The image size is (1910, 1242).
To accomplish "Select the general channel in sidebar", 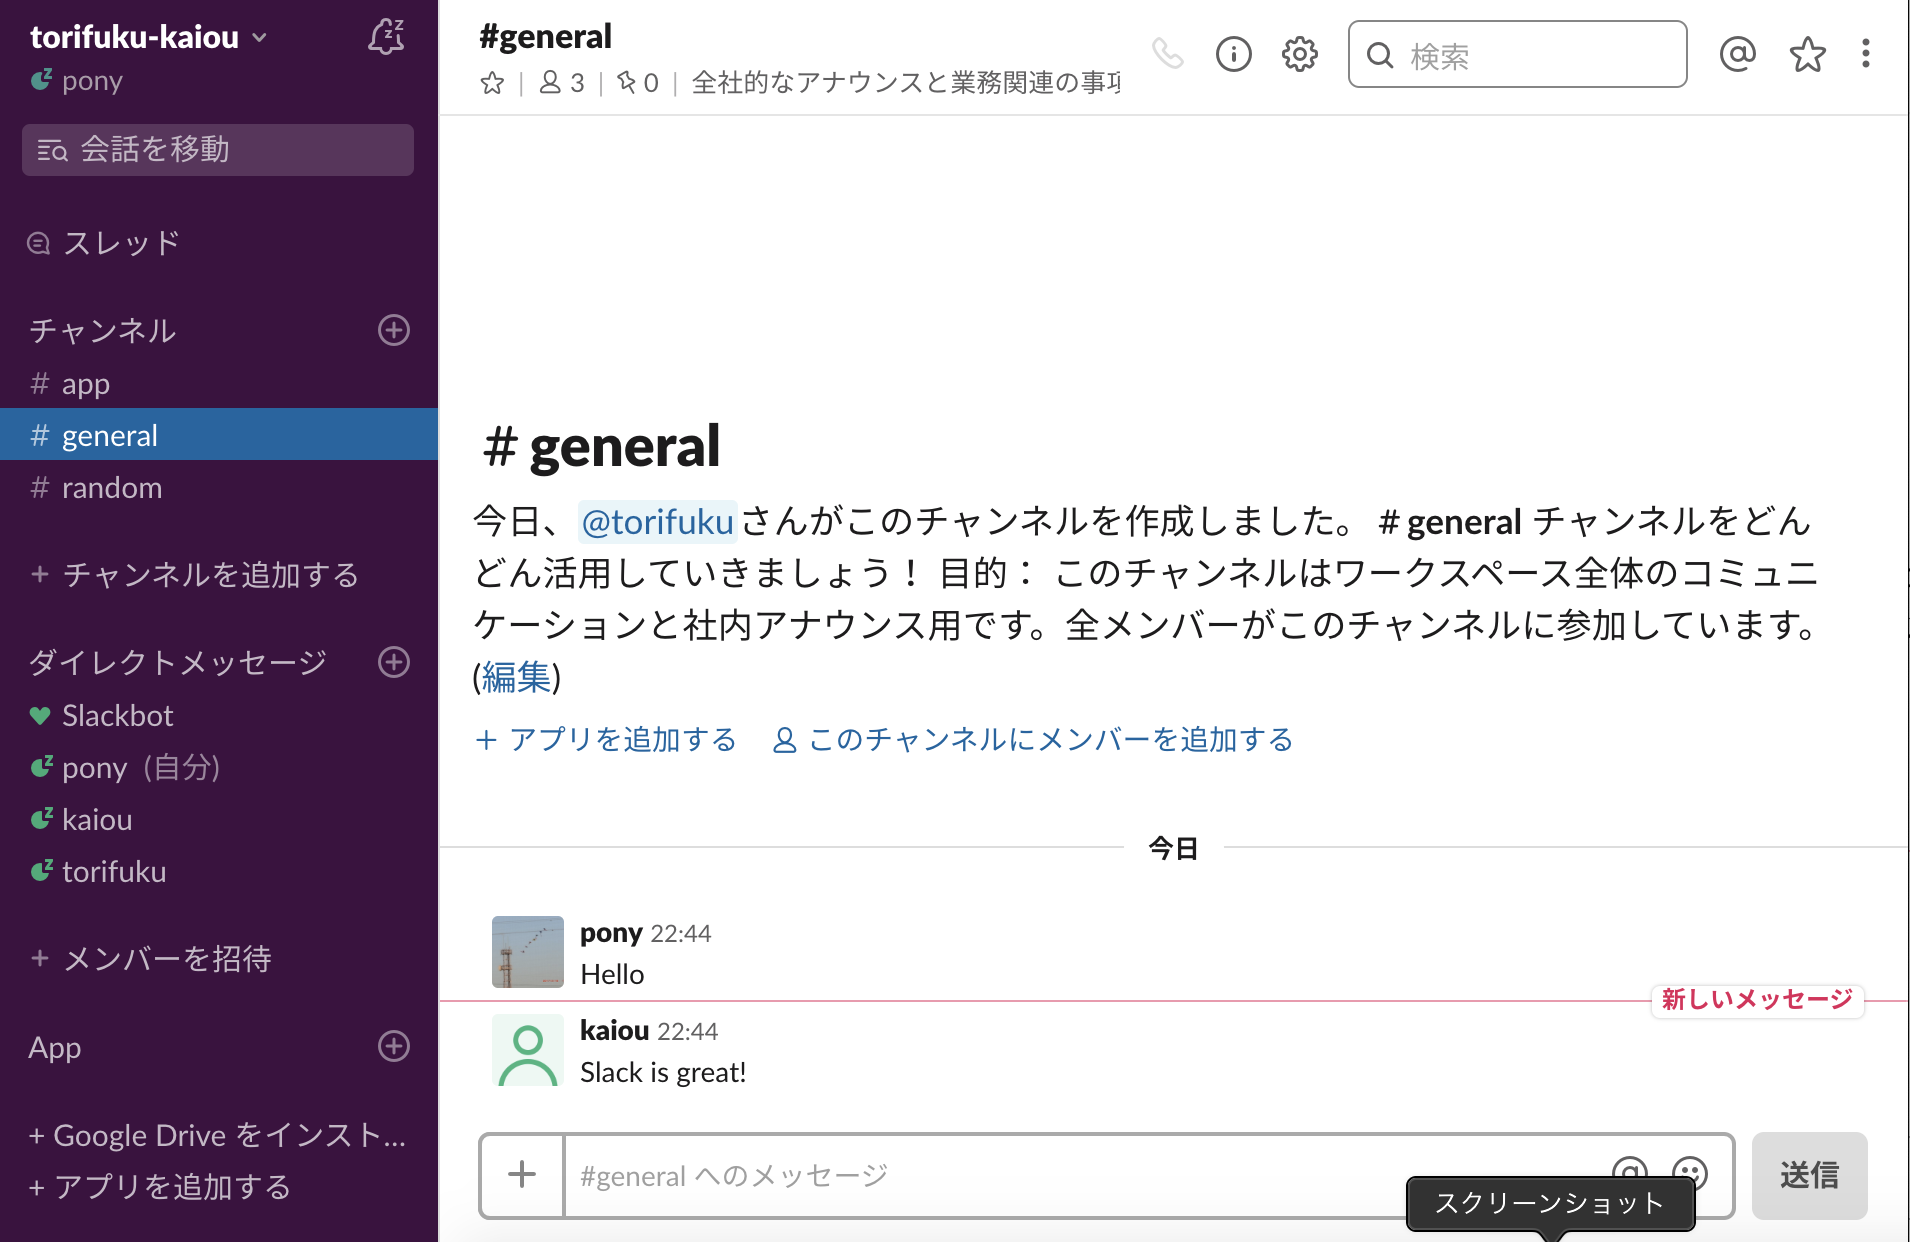I will 219,435.
